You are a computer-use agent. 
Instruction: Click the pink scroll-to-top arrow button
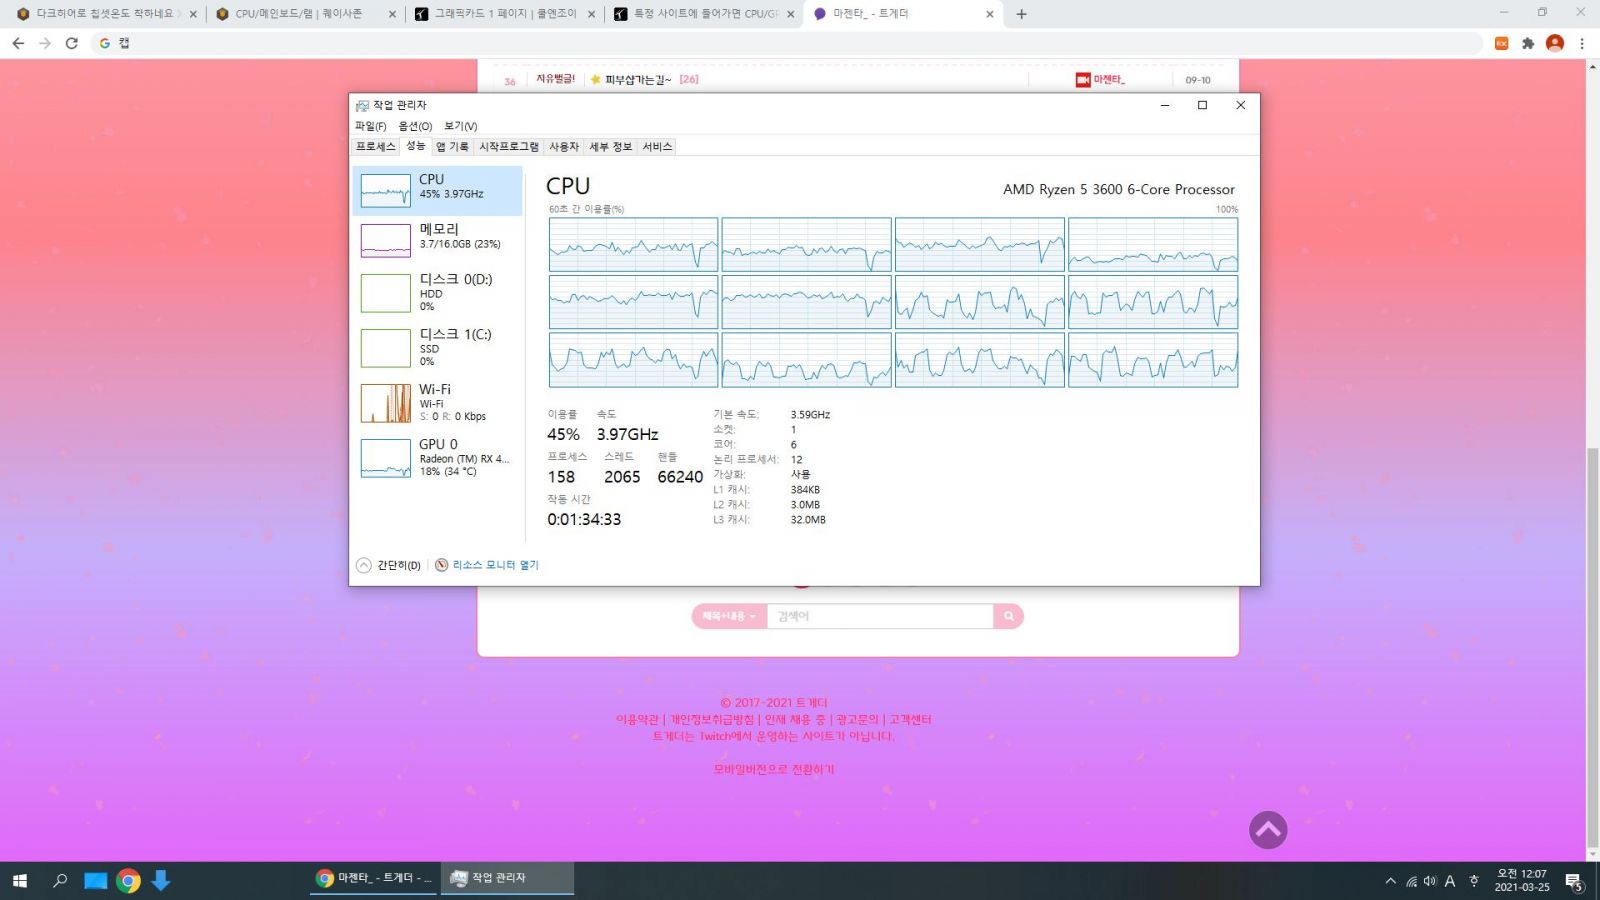point(1268,829)
